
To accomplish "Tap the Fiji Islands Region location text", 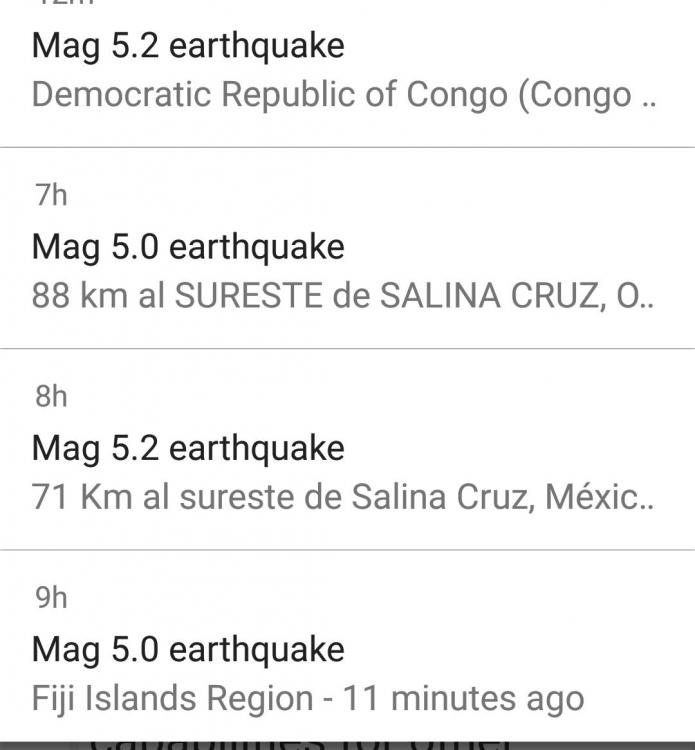I will pyautogui.click(x=172, y=698).
